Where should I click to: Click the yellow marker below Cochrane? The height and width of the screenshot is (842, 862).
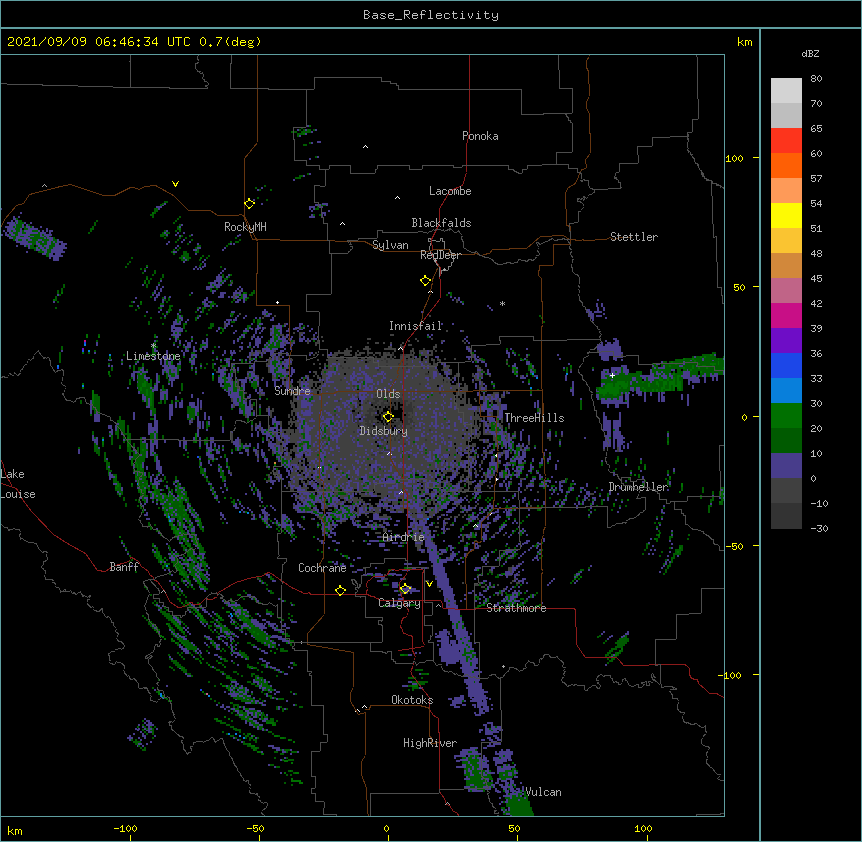click(340, 590)
